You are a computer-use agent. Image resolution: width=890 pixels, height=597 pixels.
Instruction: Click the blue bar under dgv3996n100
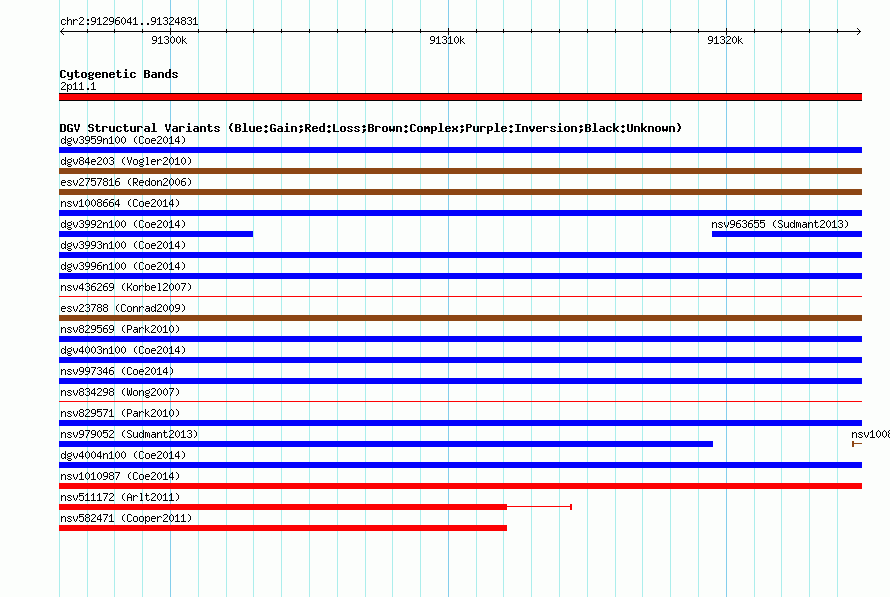pos(460,276)
